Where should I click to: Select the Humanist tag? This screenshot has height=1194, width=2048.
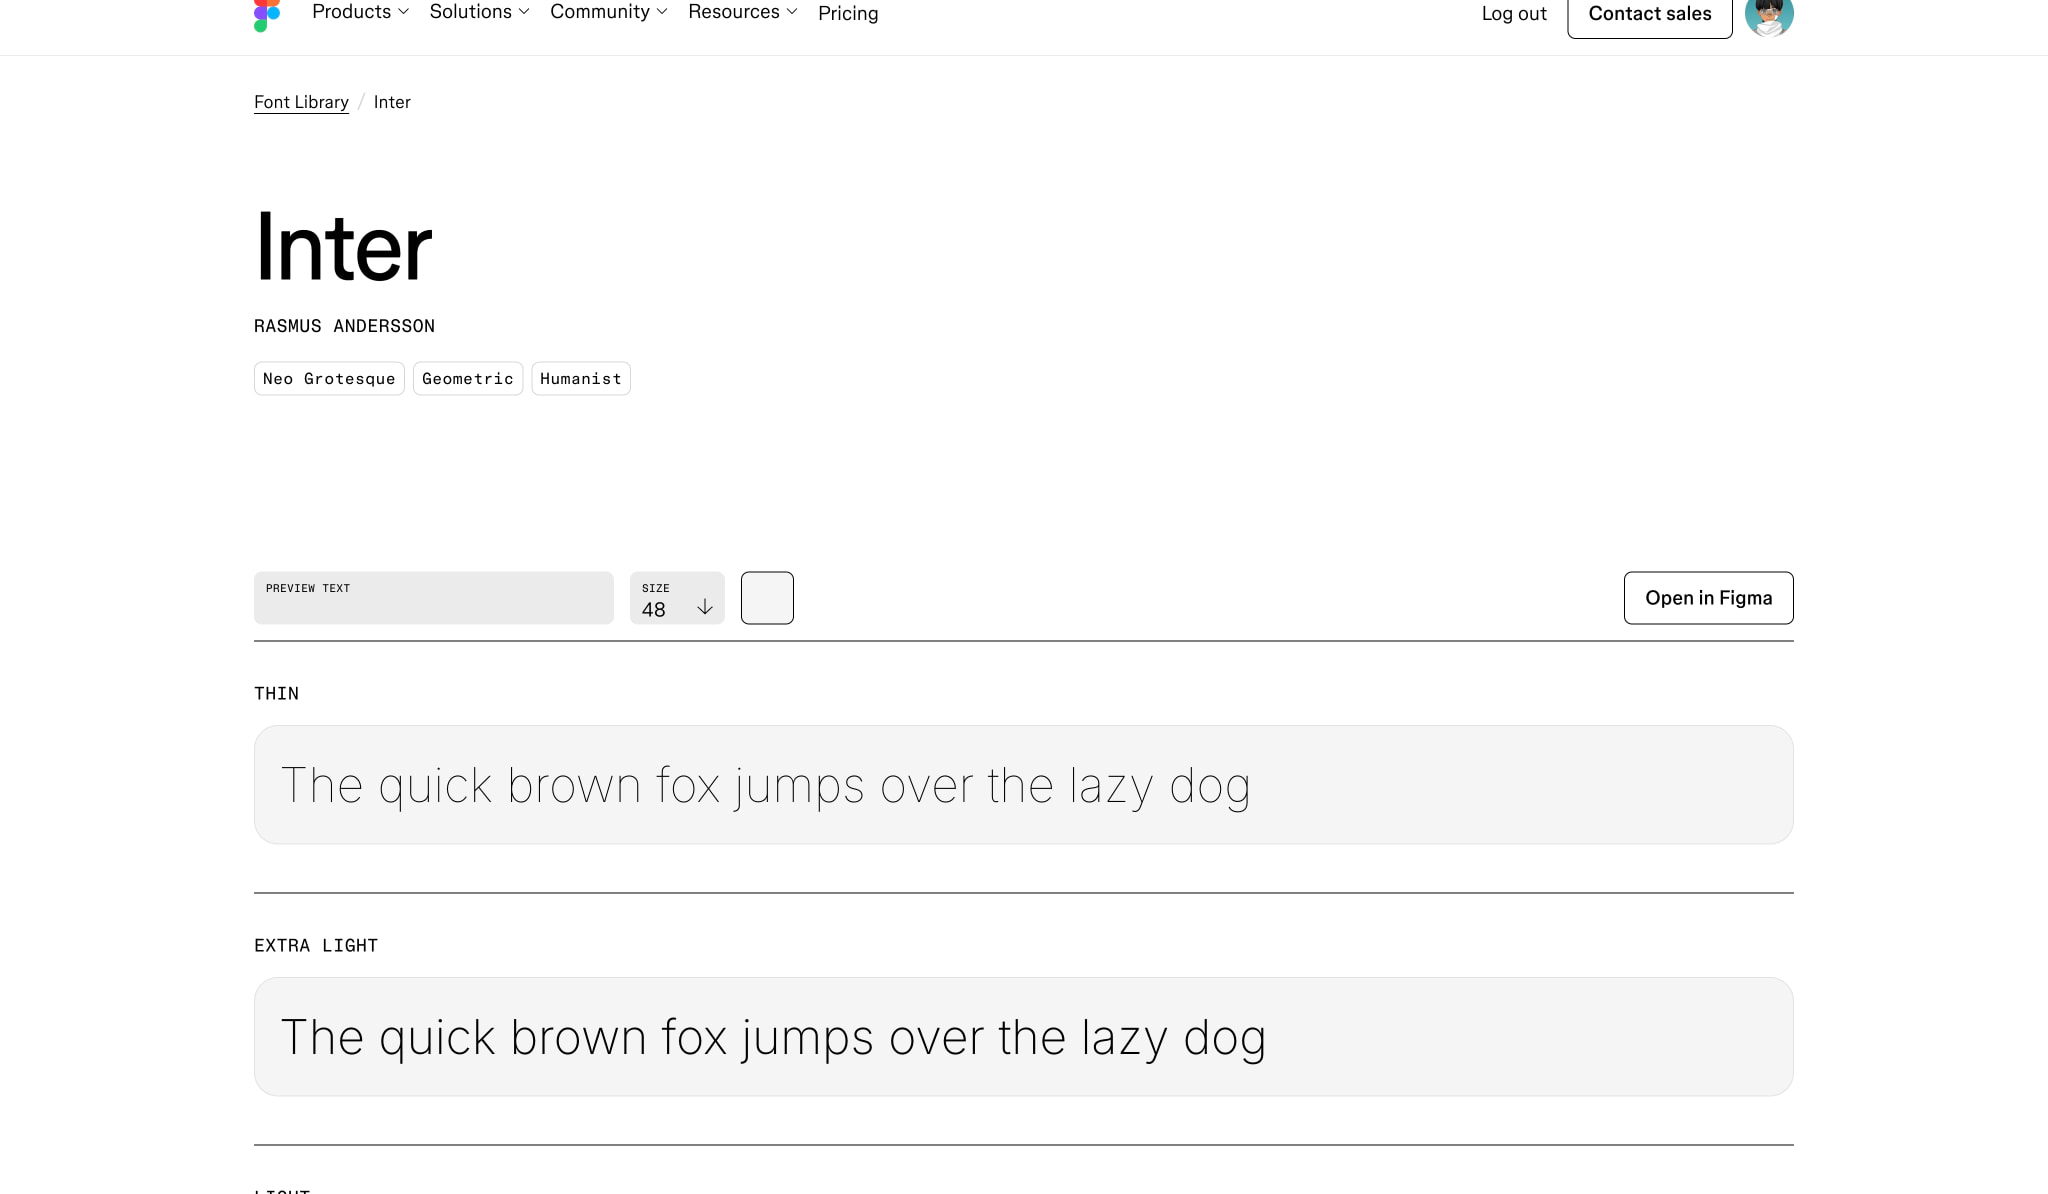click(581, 379)
